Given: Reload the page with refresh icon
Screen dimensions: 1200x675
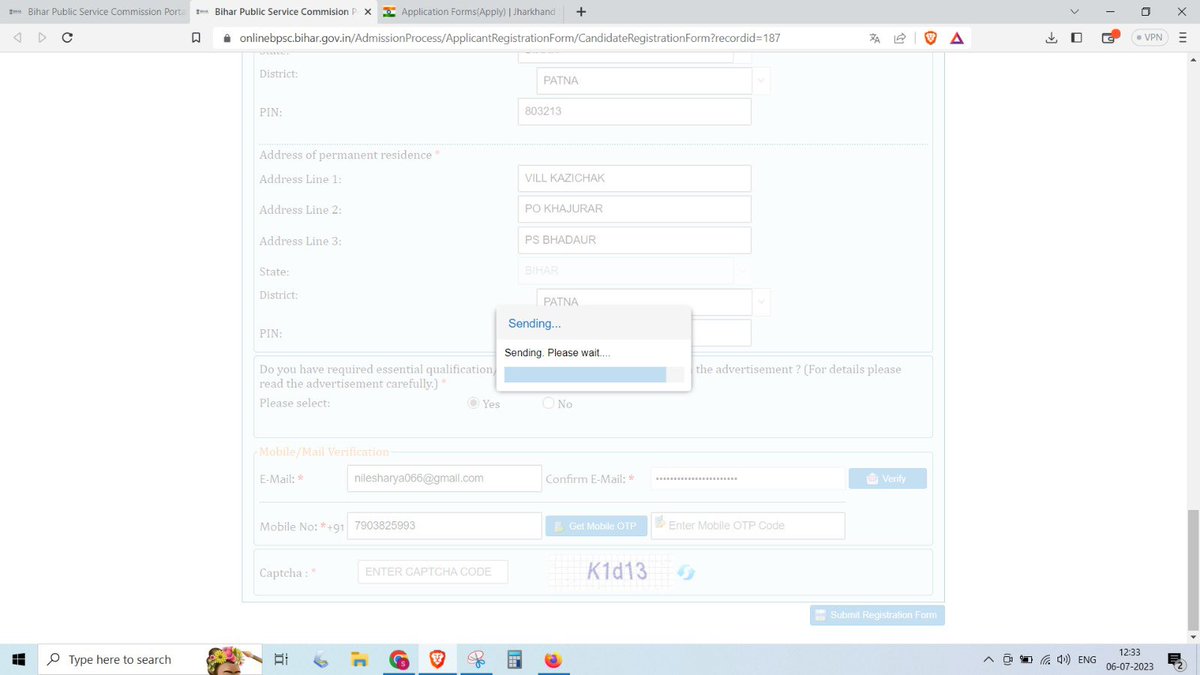Looking at the screenshot, I should click(x=67, y=38).
